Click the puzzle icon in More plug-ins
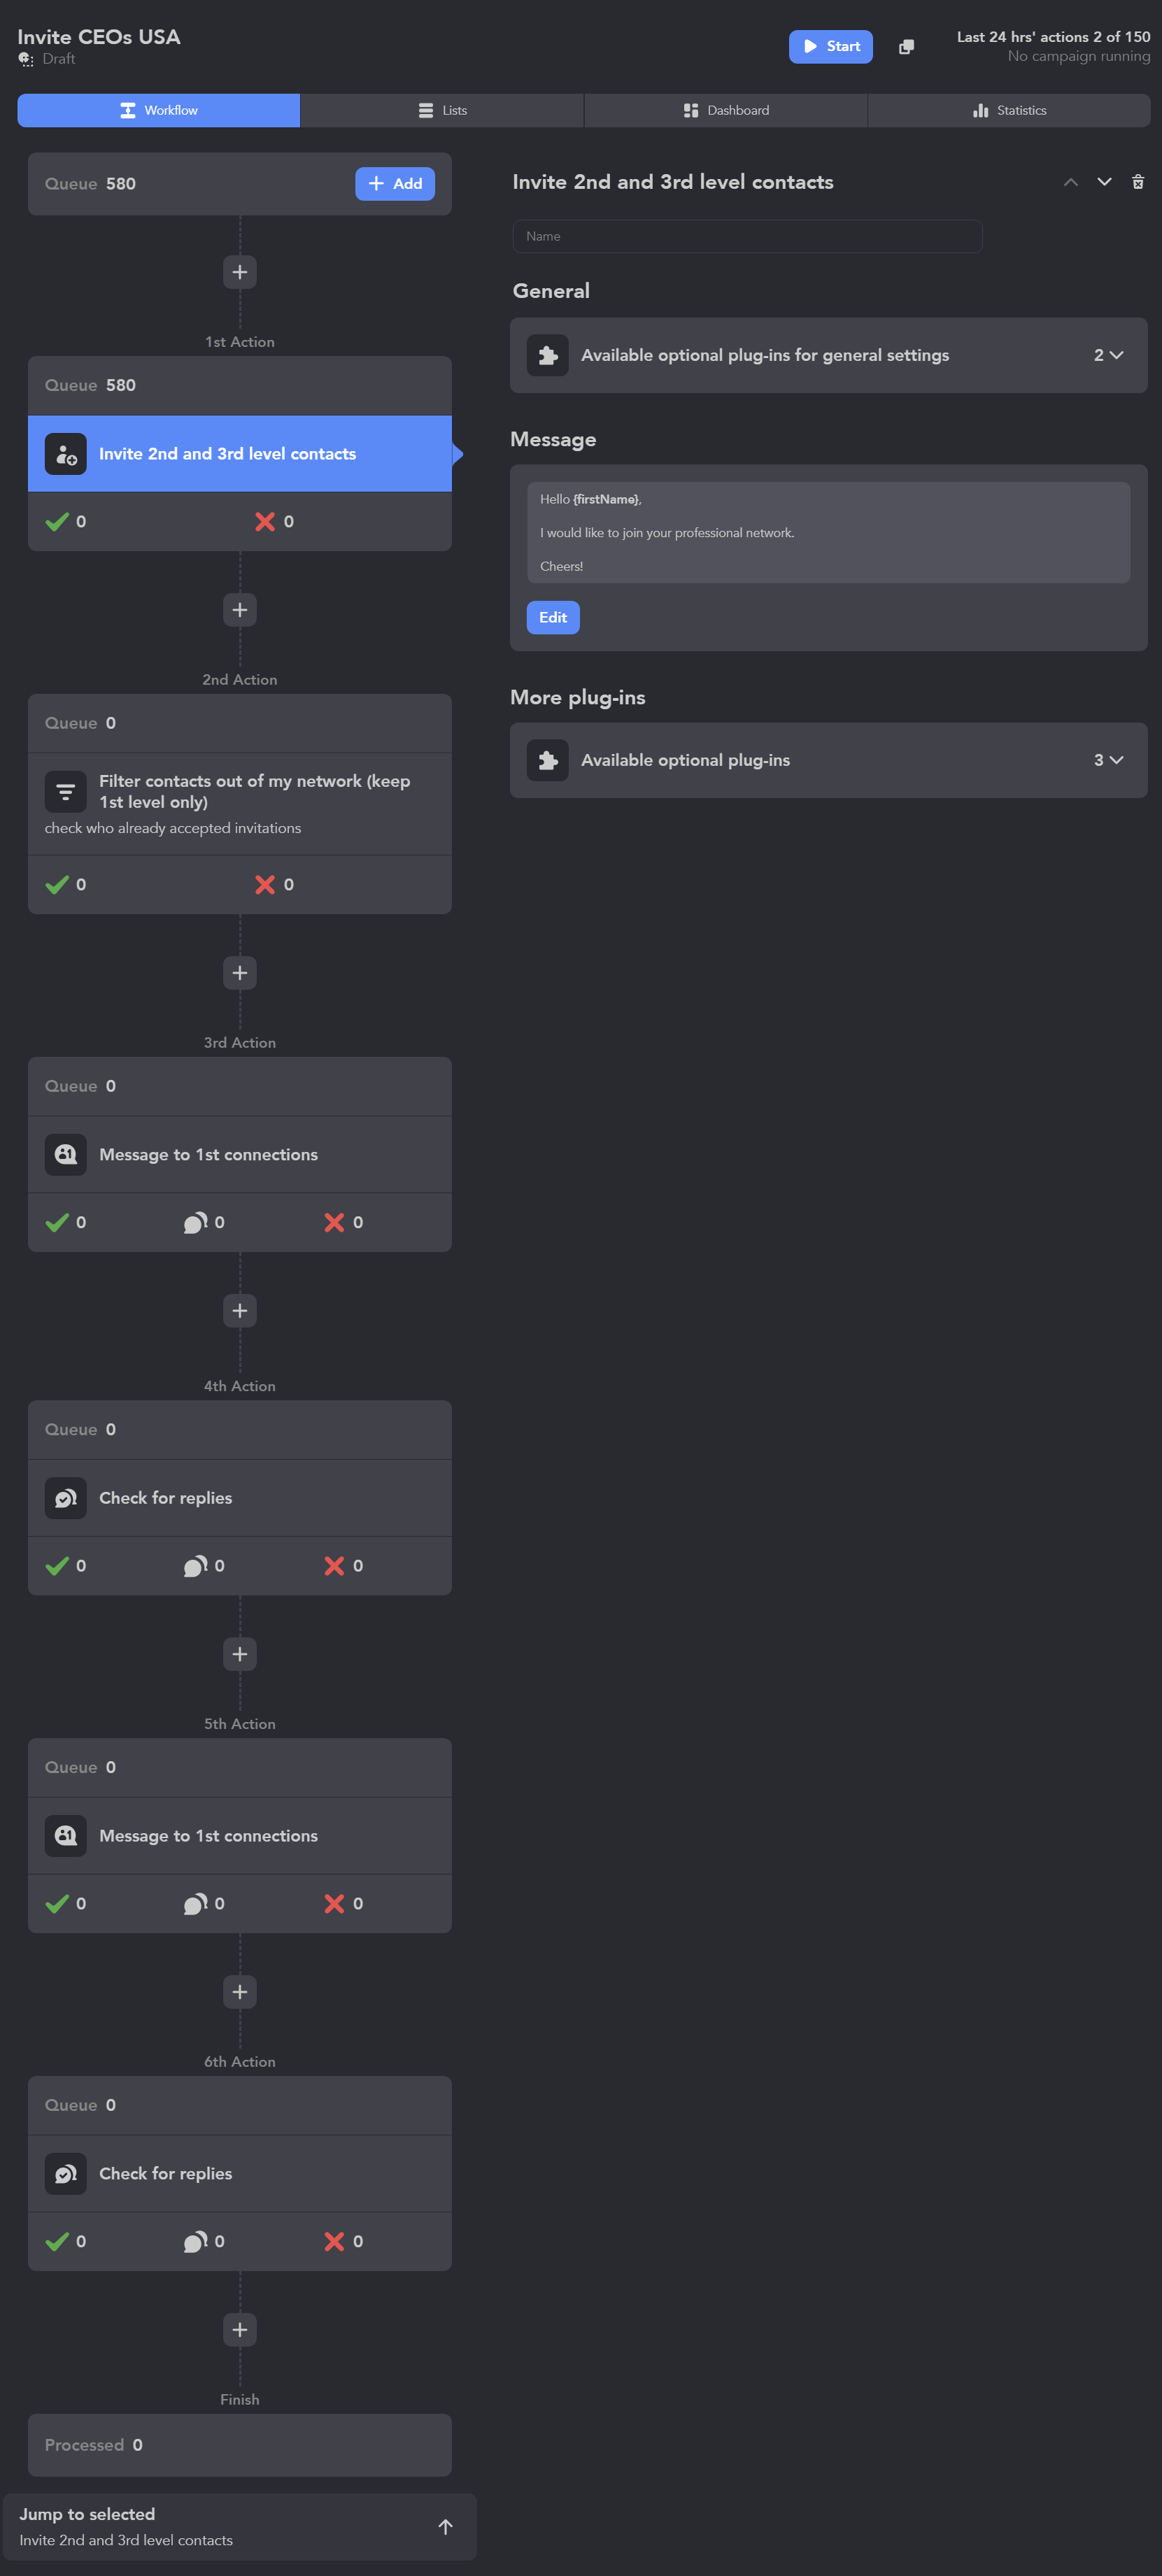 pos(548,760)
